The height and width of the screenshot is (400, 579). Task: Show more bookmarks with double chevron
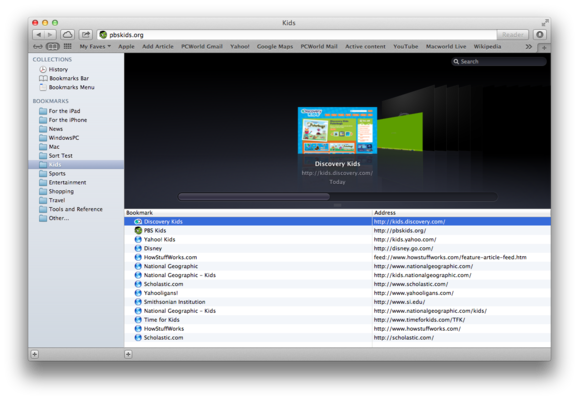pos(529,47)
